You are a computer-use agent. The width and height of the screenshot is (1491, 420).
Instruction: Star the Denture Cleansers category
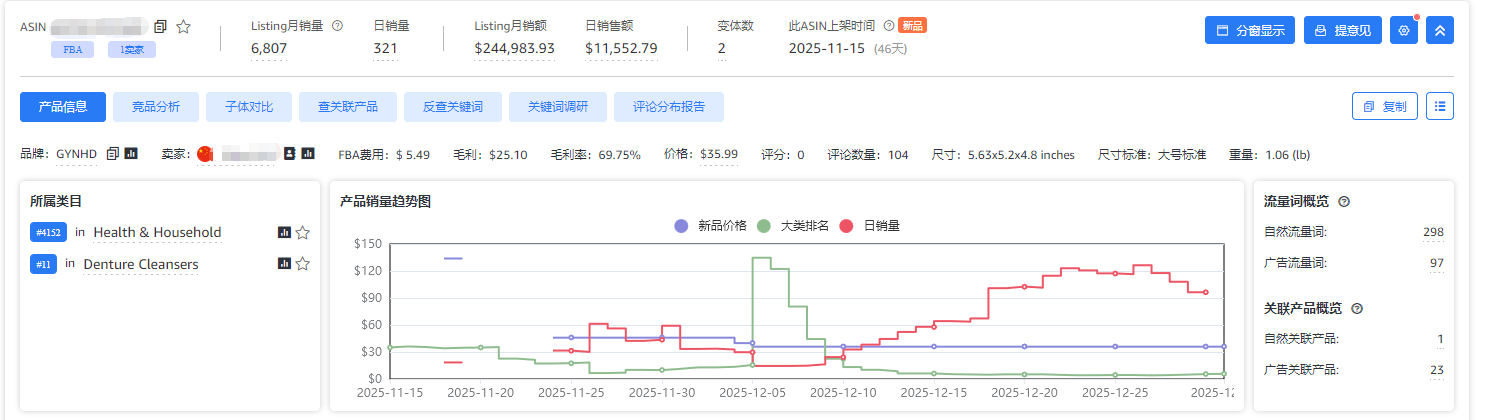[x=303, y=264]
